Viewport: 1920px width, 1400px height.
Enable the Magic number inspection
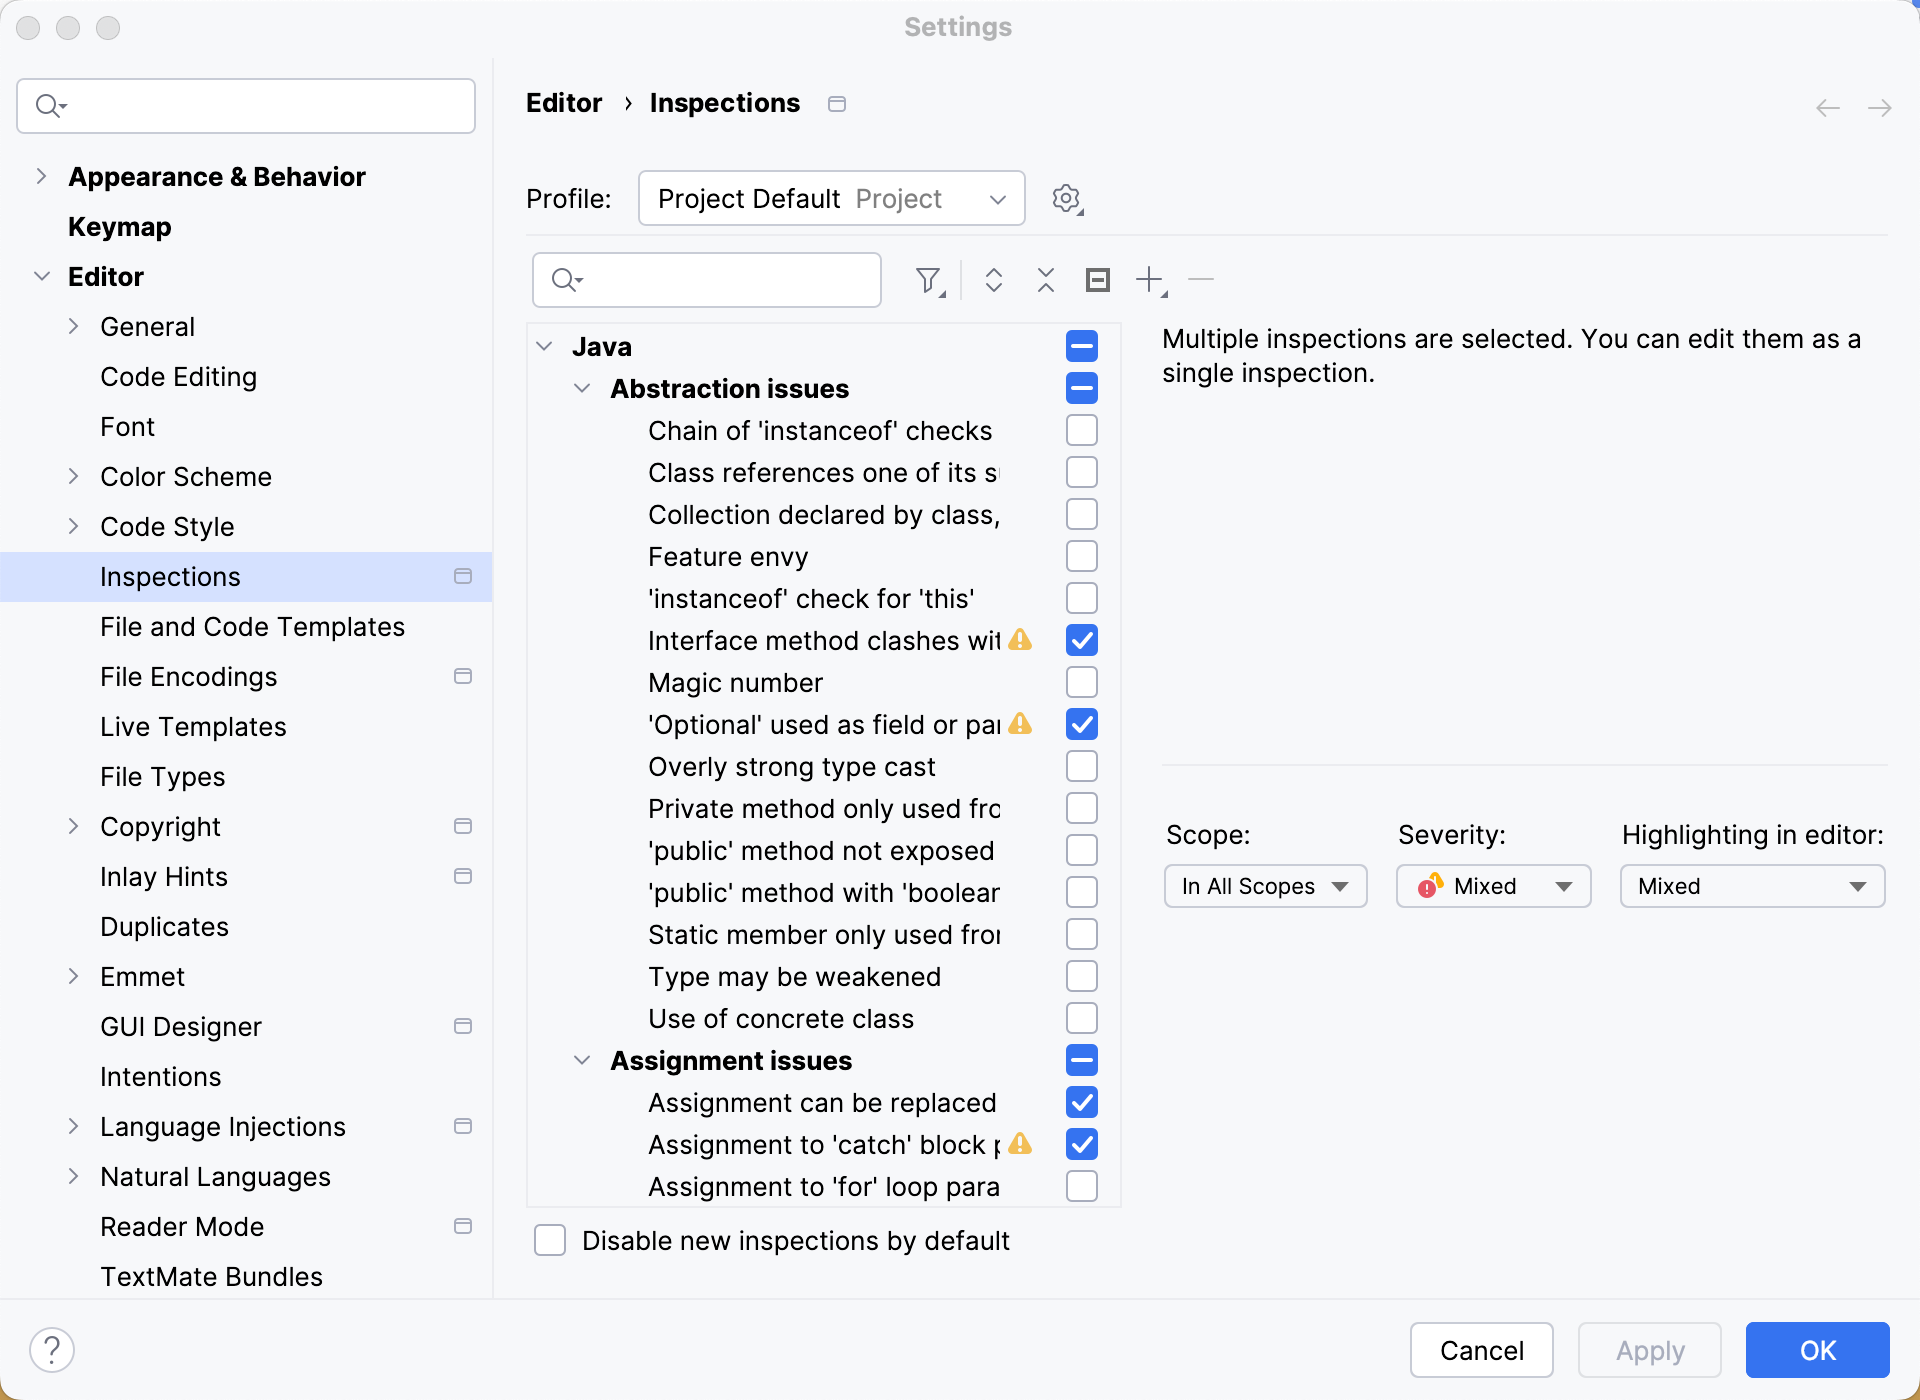pyautogui.click(x=1081, y=682)
